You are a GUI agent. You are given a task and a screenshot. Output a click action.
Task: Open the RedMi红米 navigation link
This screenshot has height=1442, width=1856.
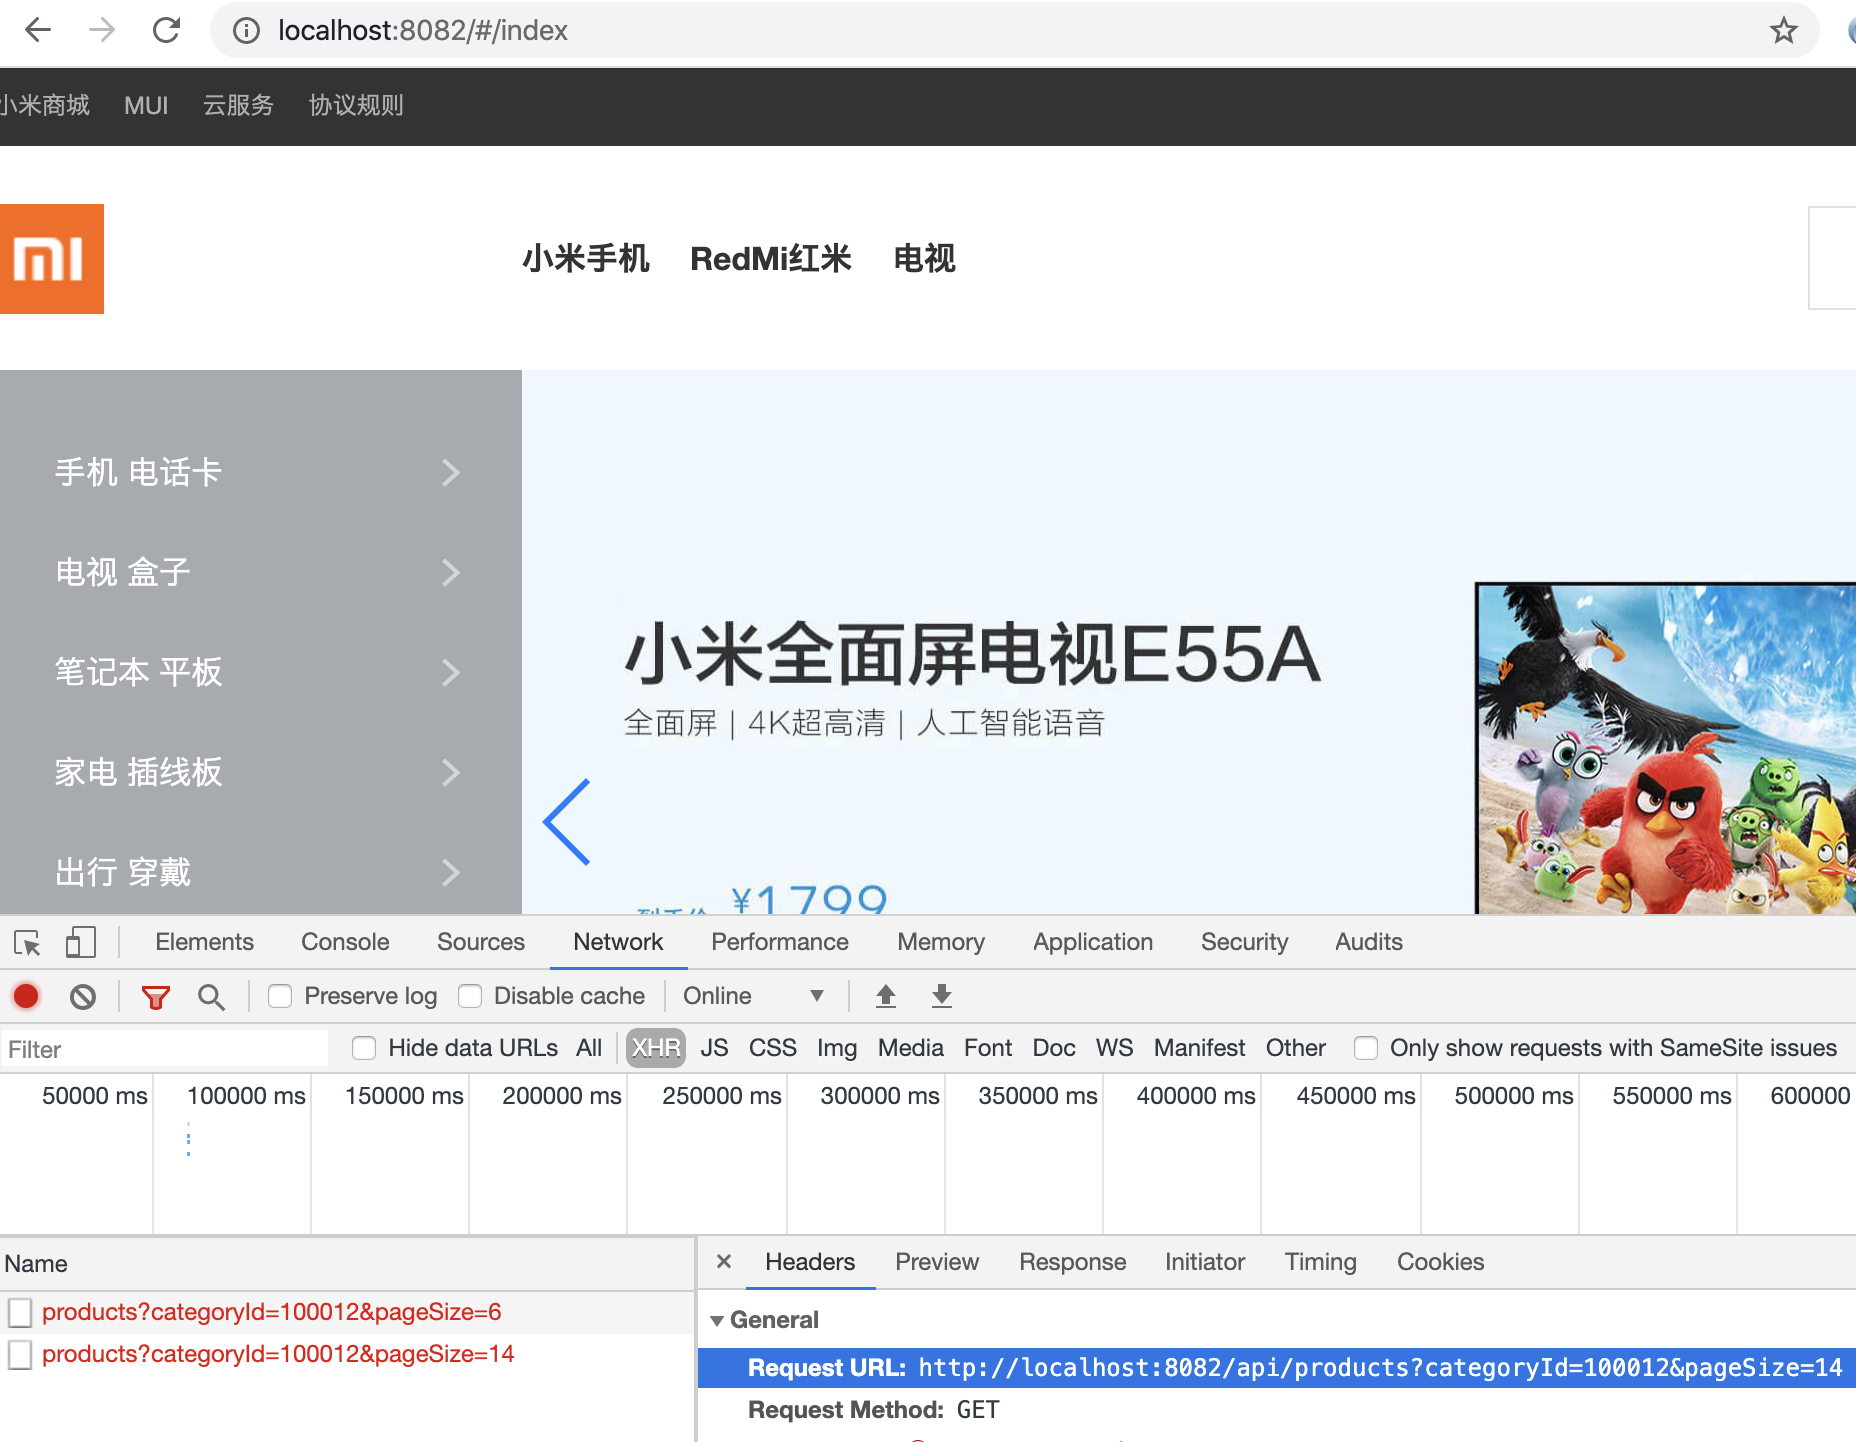coord(772,258)
